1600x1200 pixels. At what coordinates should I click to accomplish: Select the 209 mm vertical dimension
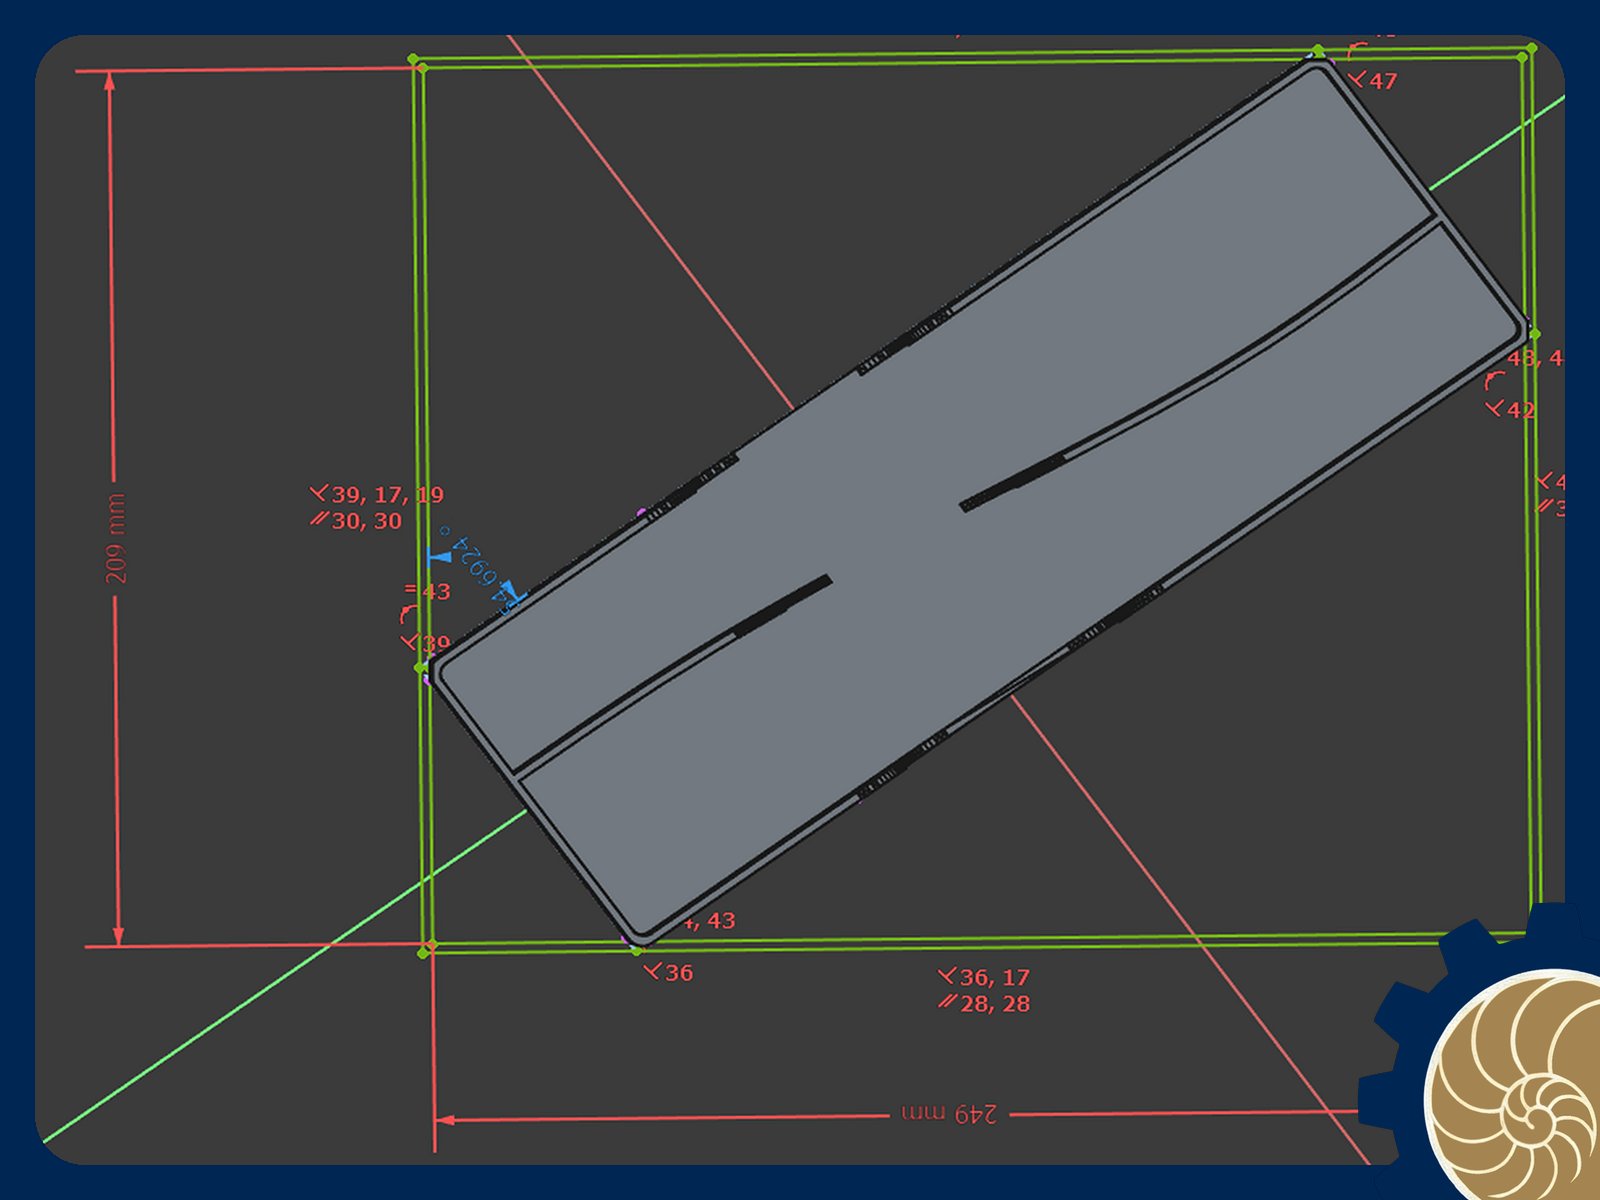(116, 539)
